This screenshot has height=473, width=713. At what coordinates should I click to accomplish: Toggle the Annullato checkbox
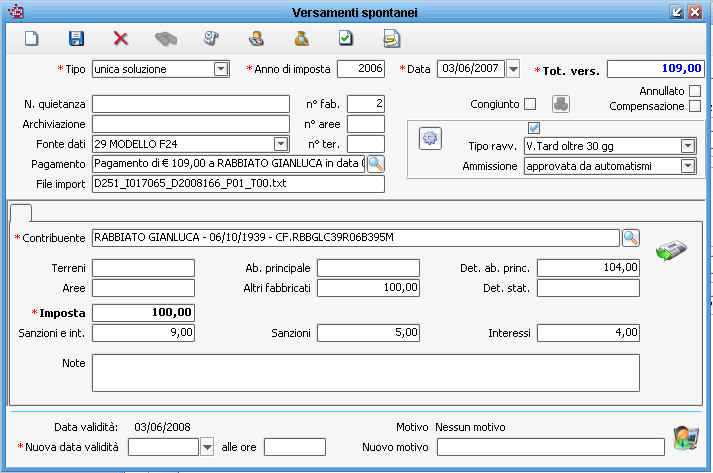pyautogui.click(x=695, y=91)
